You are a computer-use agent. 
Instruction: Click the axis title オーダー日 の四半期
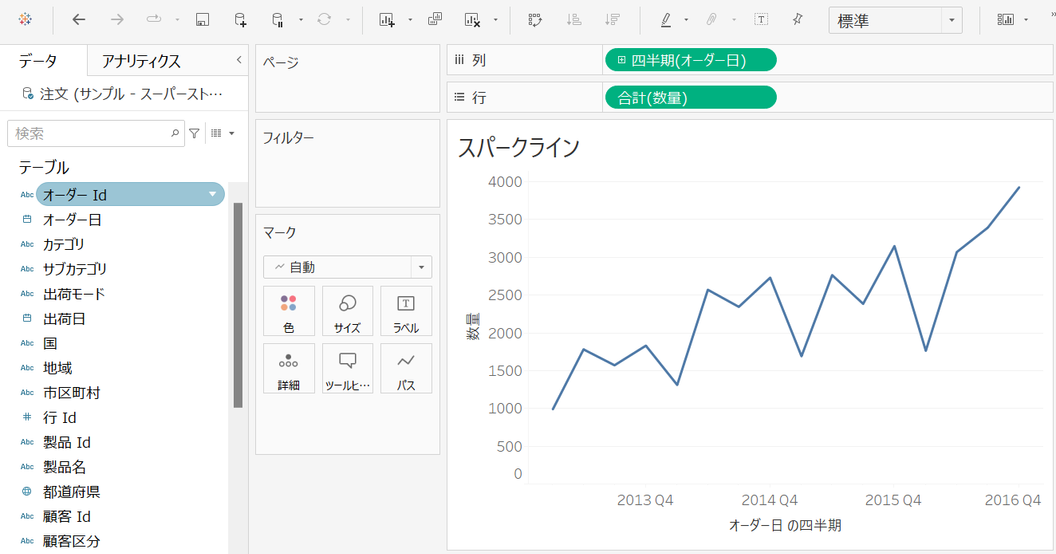pyautogui.click(x=785, y=525)
